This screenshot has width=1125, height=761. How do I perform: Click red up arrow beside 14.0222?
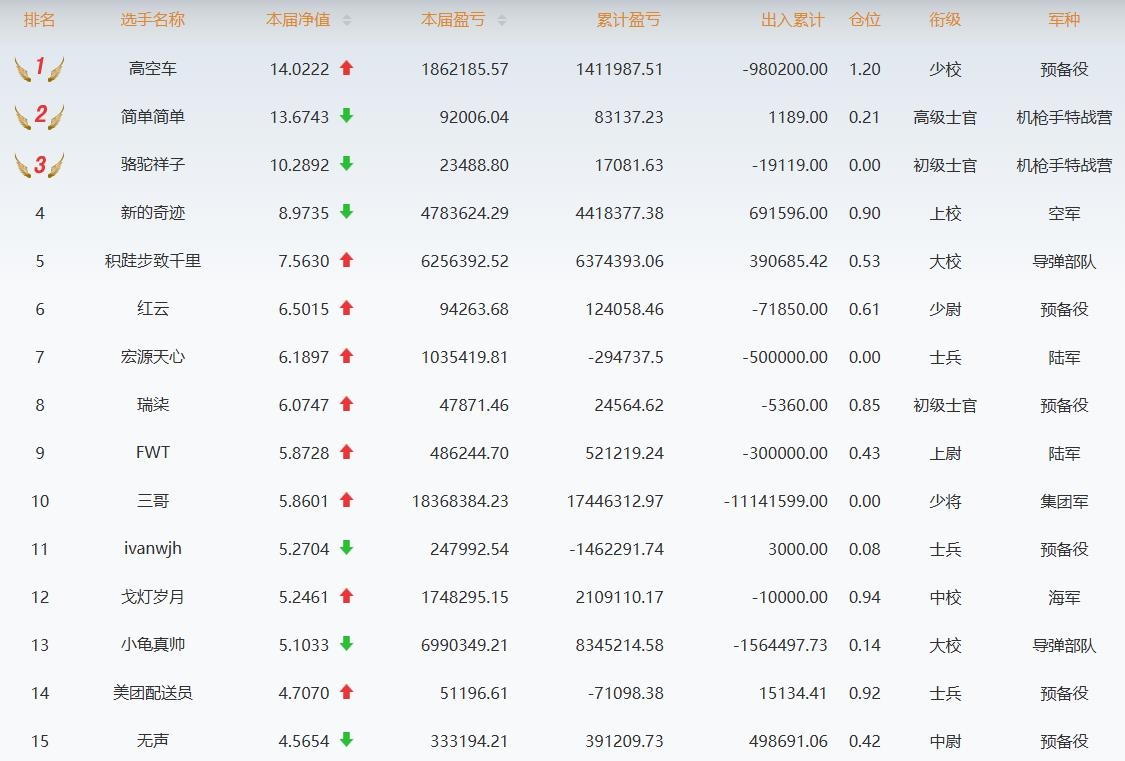[347, 68]
